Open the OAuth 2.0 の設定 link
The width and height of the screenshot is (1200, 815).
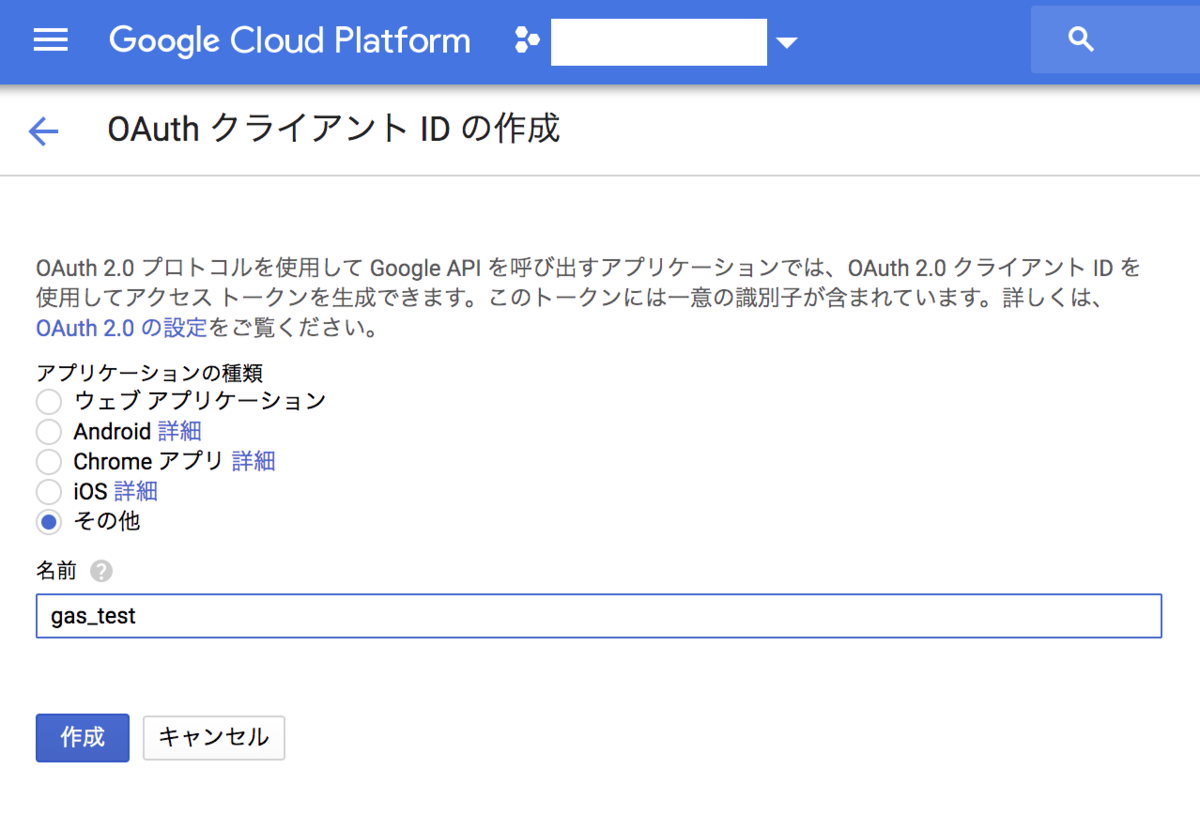pyautogui.click(x=122, y=328)
